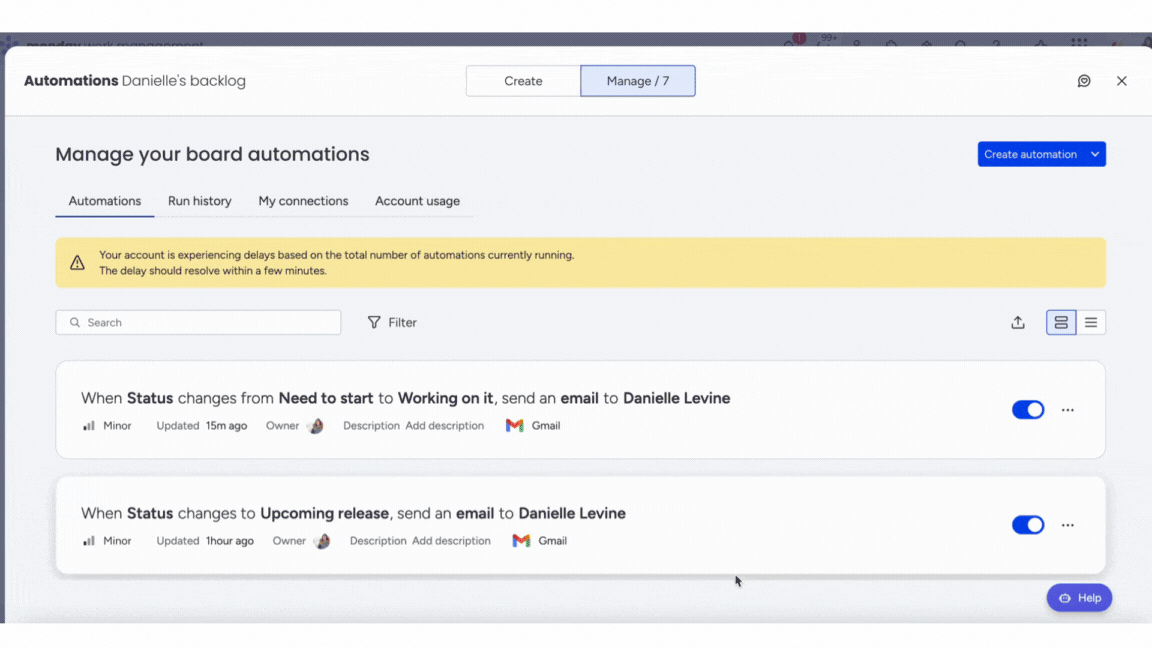The width and height of the screenshot is (1152, 648).
Task: Switch to card view layout
Action: coord(1061,323)
